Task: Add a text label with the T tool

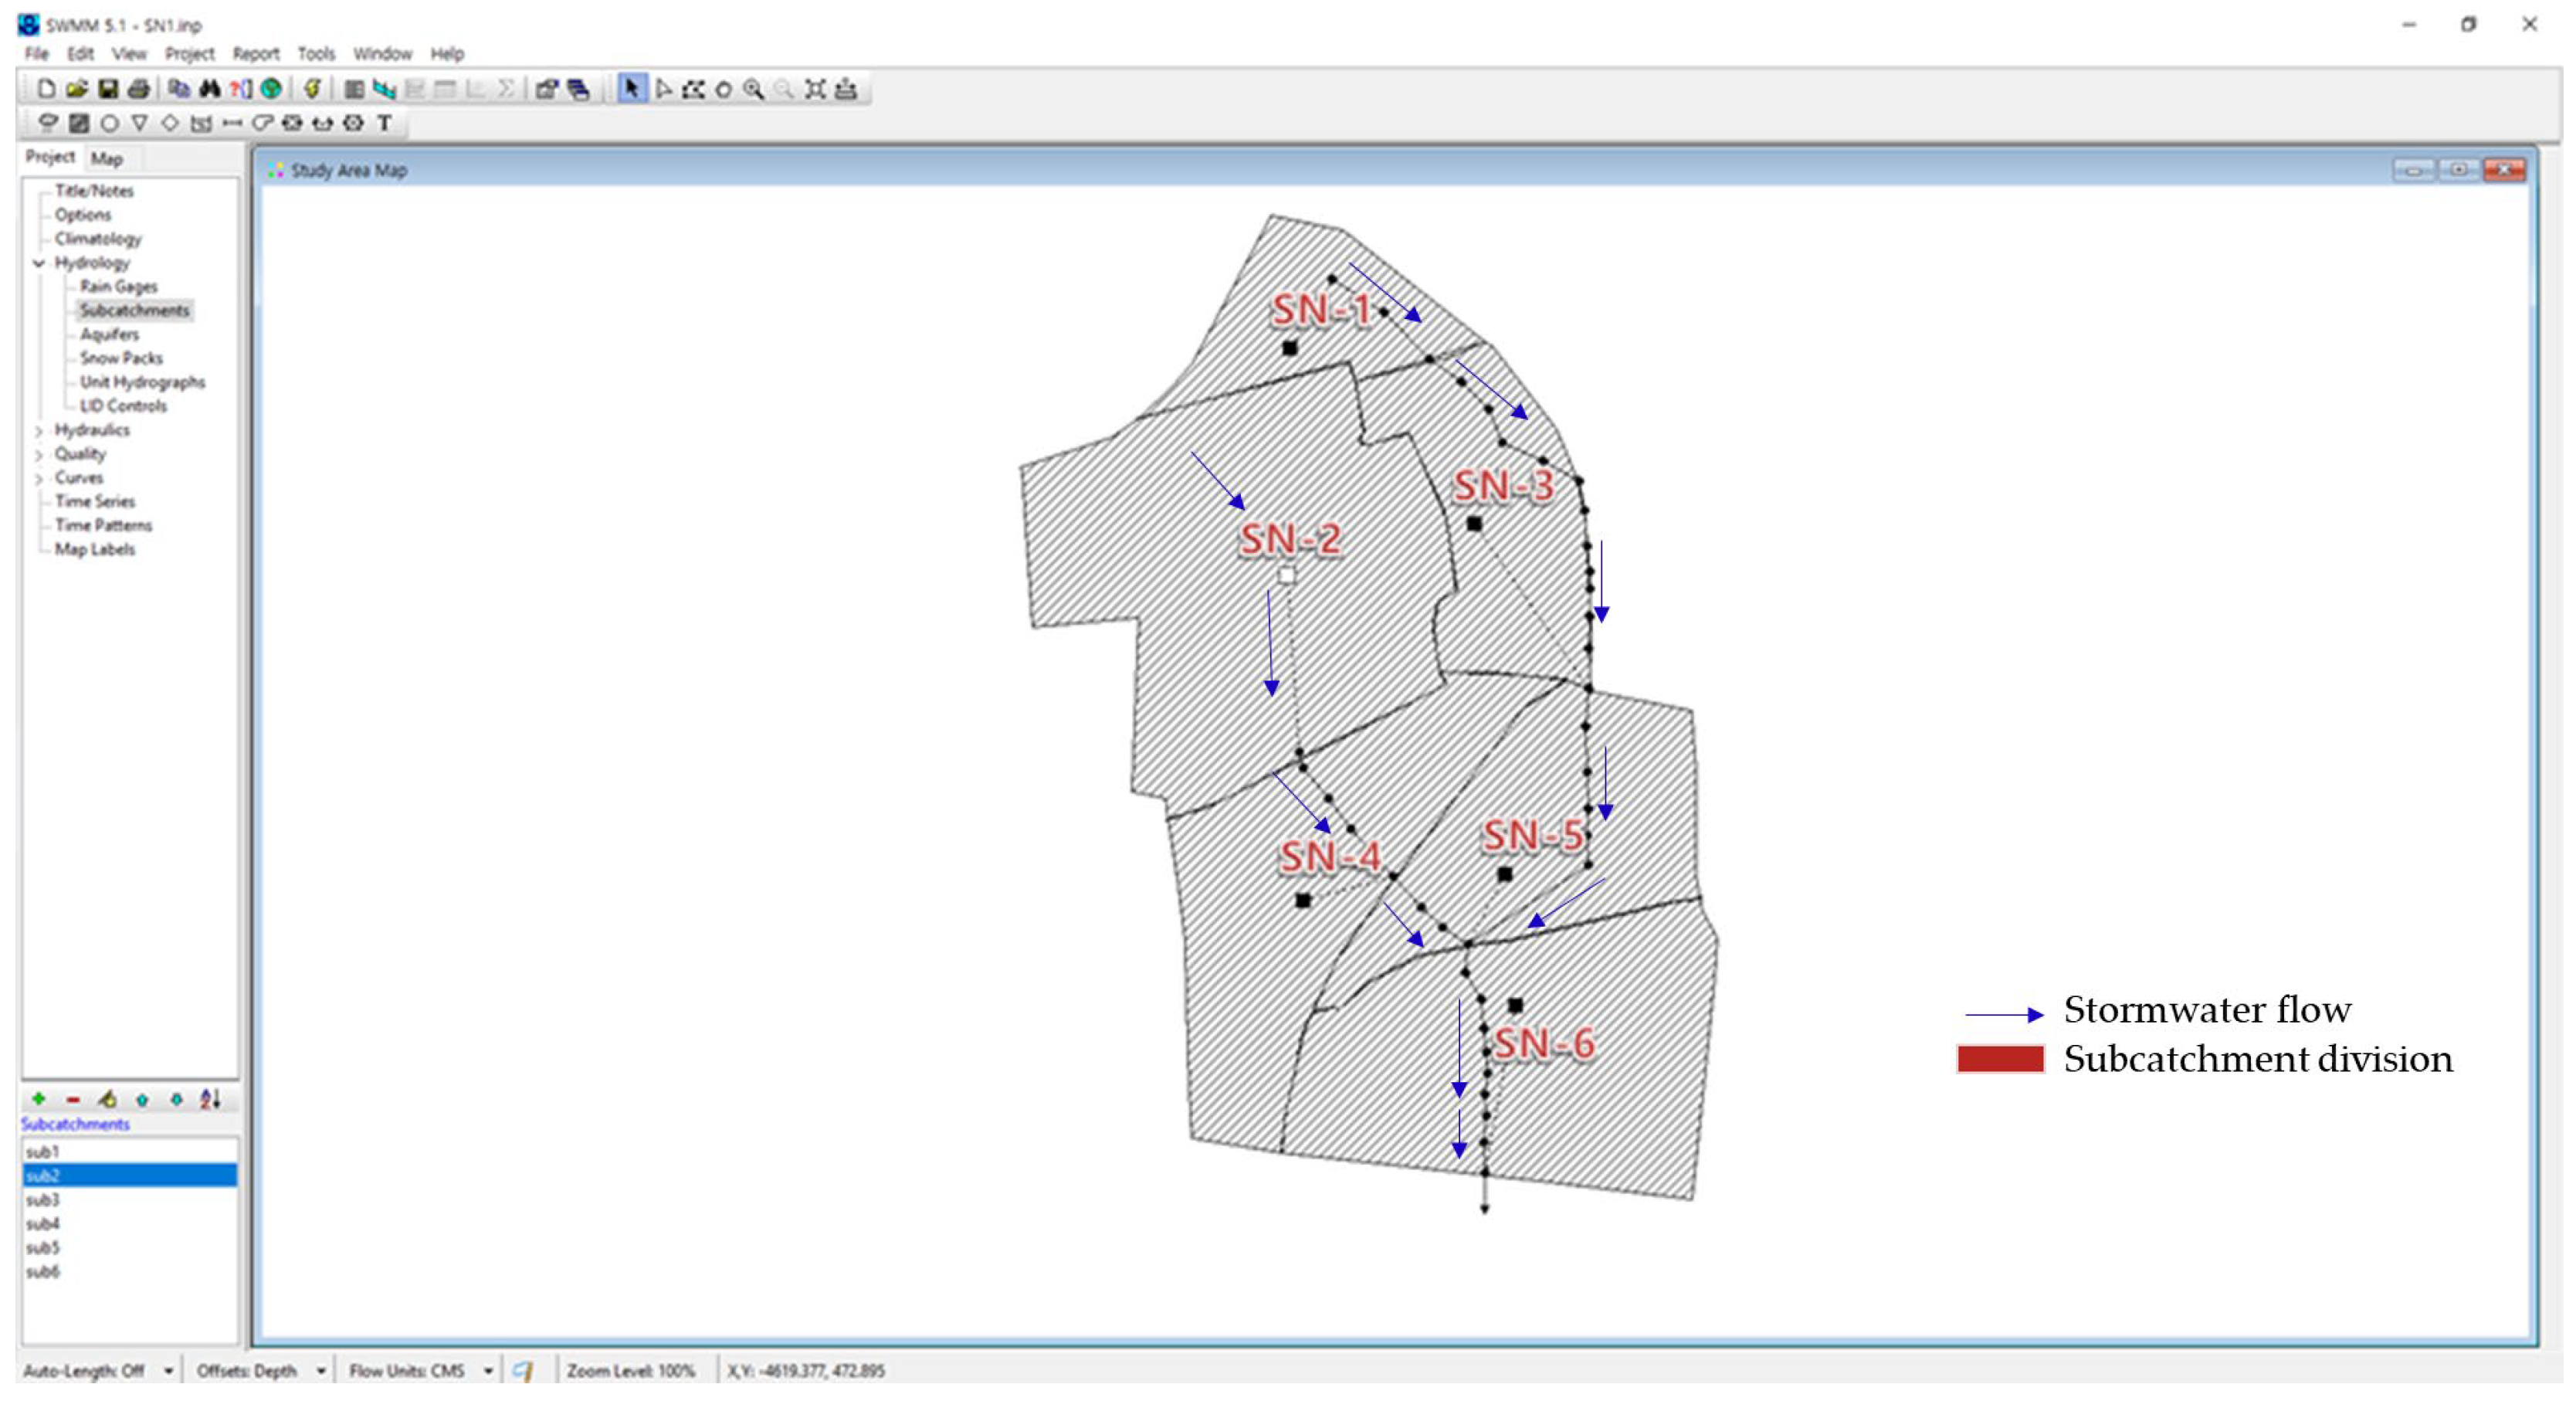Action: (x=384, y=123)
